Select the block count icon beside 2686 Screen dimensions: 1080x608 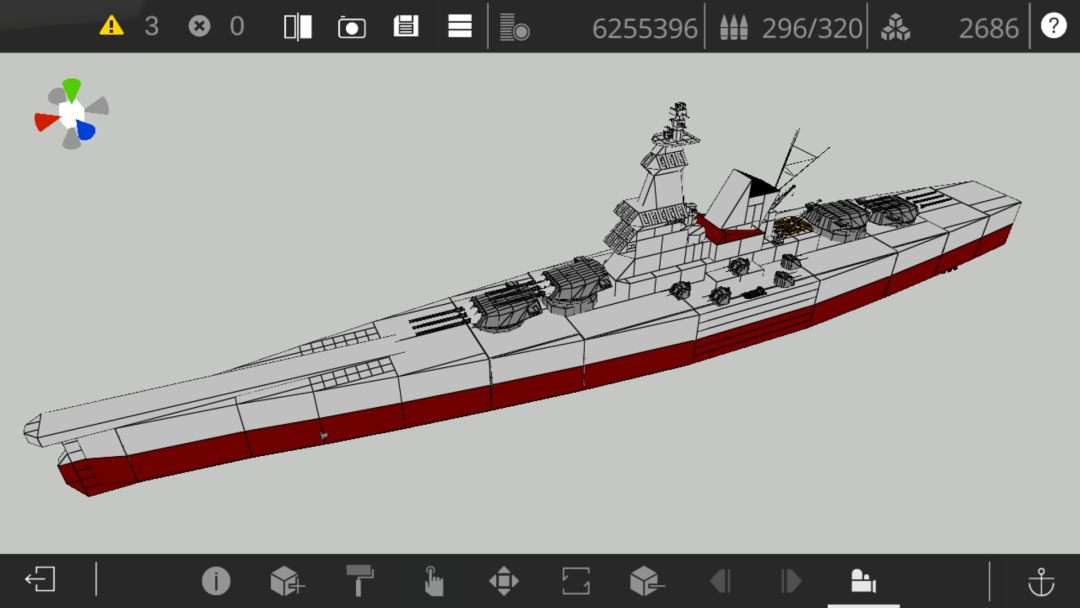895,28
